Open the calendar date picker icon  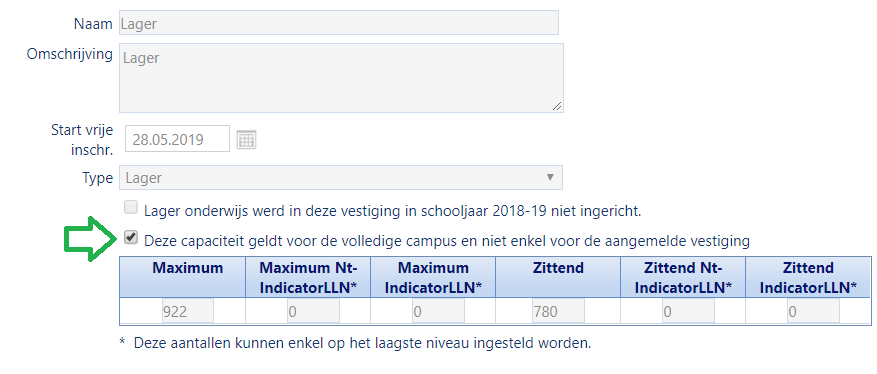pos(246,139)
